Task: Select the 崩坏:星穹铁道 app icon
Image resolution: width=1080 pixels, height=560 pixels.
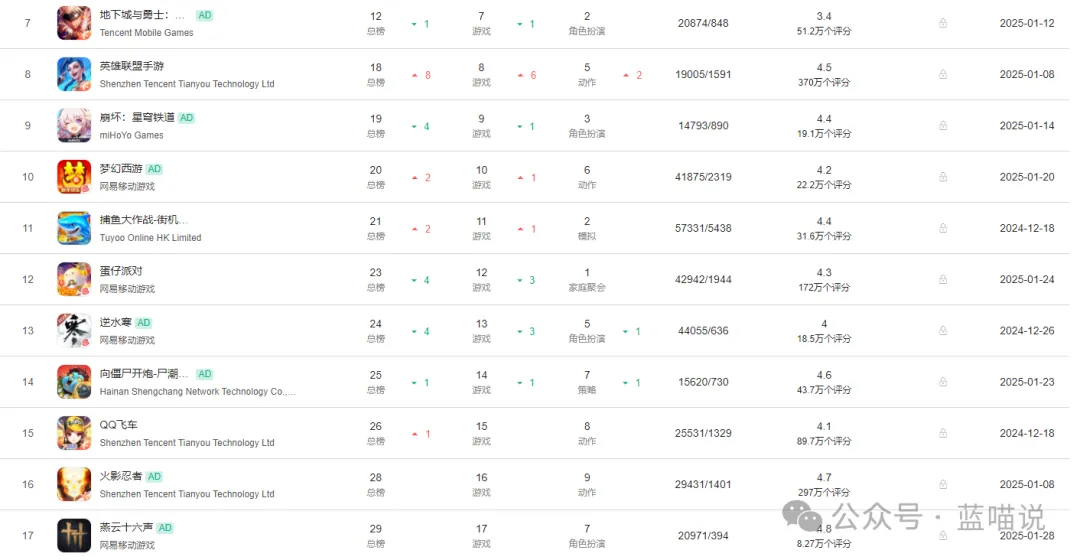Action: click(74, 125)
